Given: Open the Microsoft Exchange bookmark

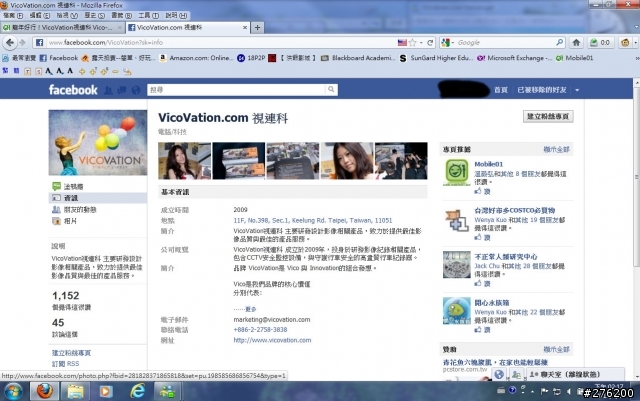Looking at the screenshot, I should point(514,58).
